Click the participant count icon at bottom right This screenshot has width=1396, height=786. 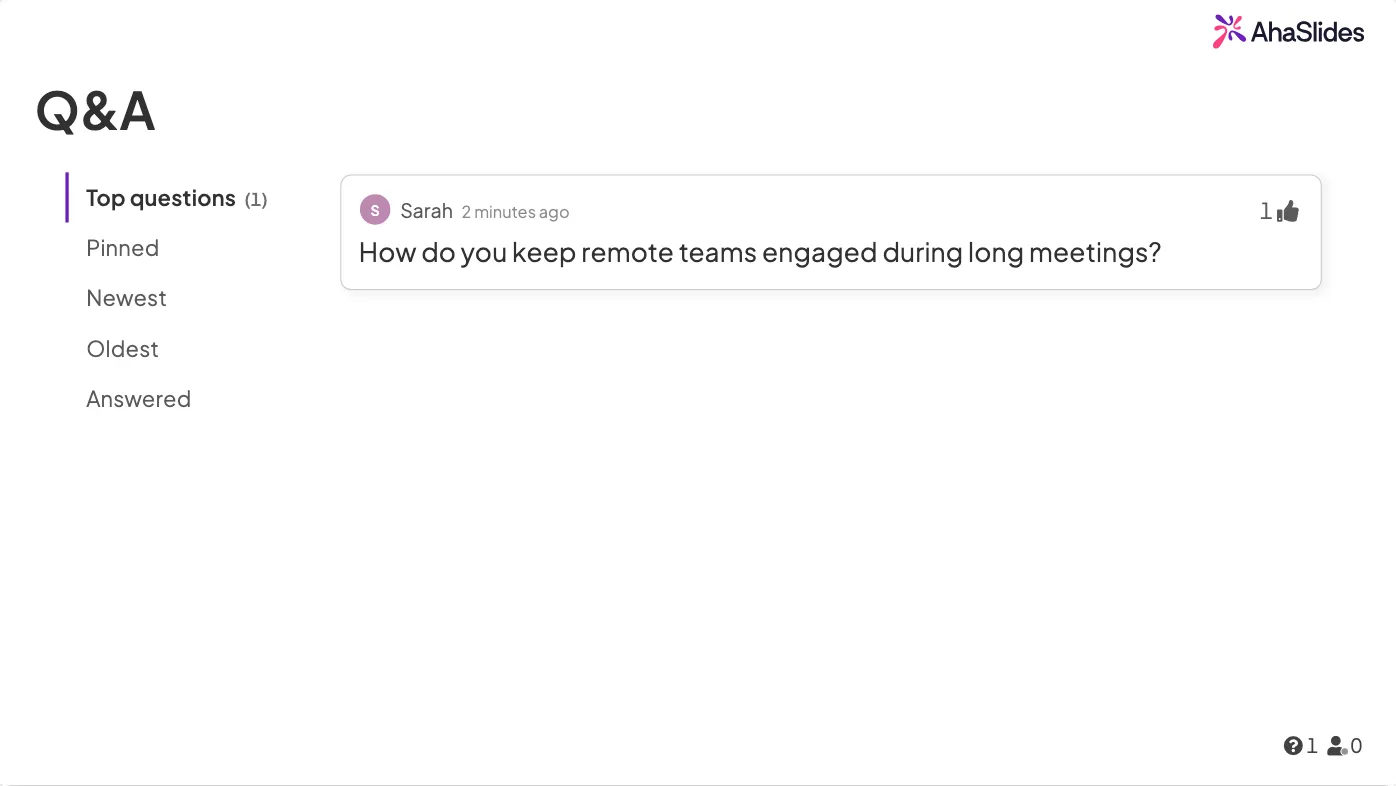1337,745
